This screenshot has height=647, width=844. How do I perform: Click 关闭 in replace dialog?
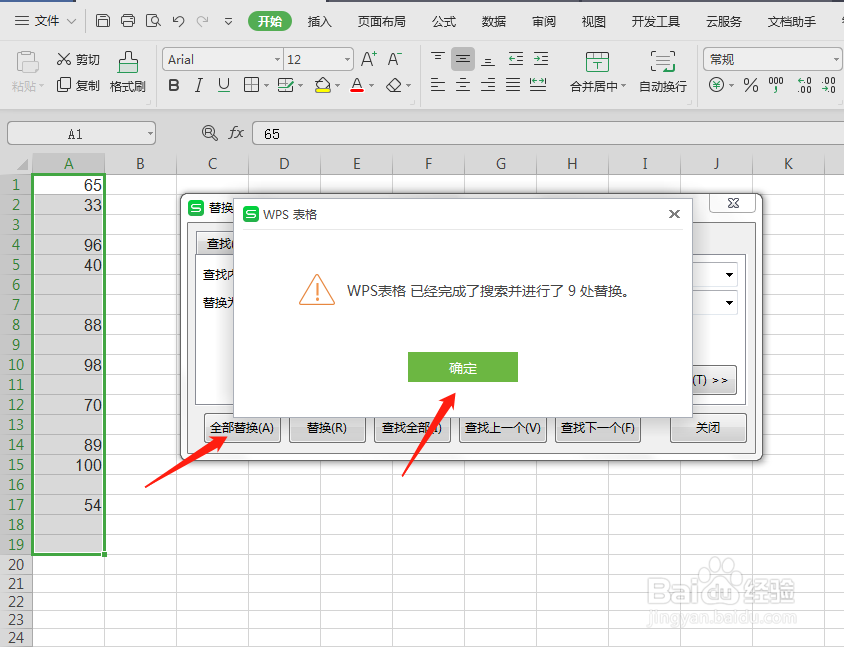pos(708,428)
